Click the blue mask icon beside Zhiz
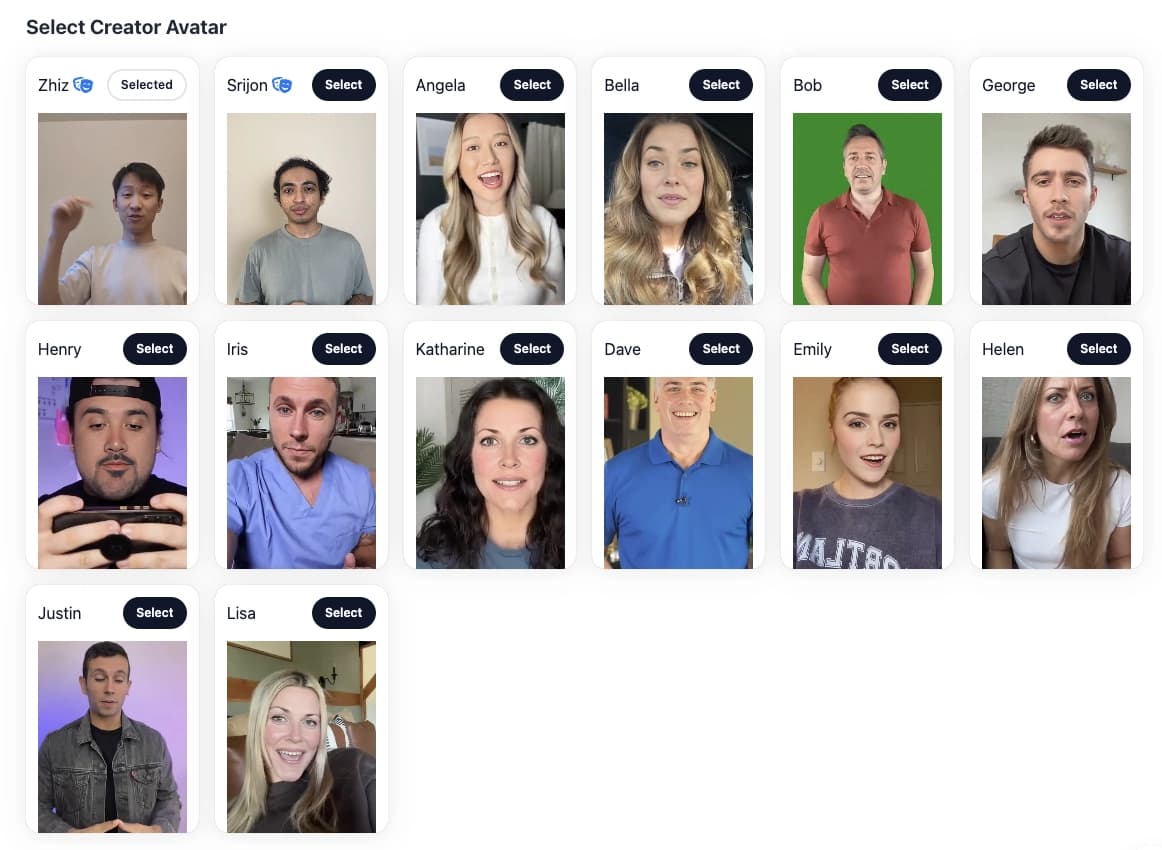This screenshot has width=1162, height=850. (83, 85)
